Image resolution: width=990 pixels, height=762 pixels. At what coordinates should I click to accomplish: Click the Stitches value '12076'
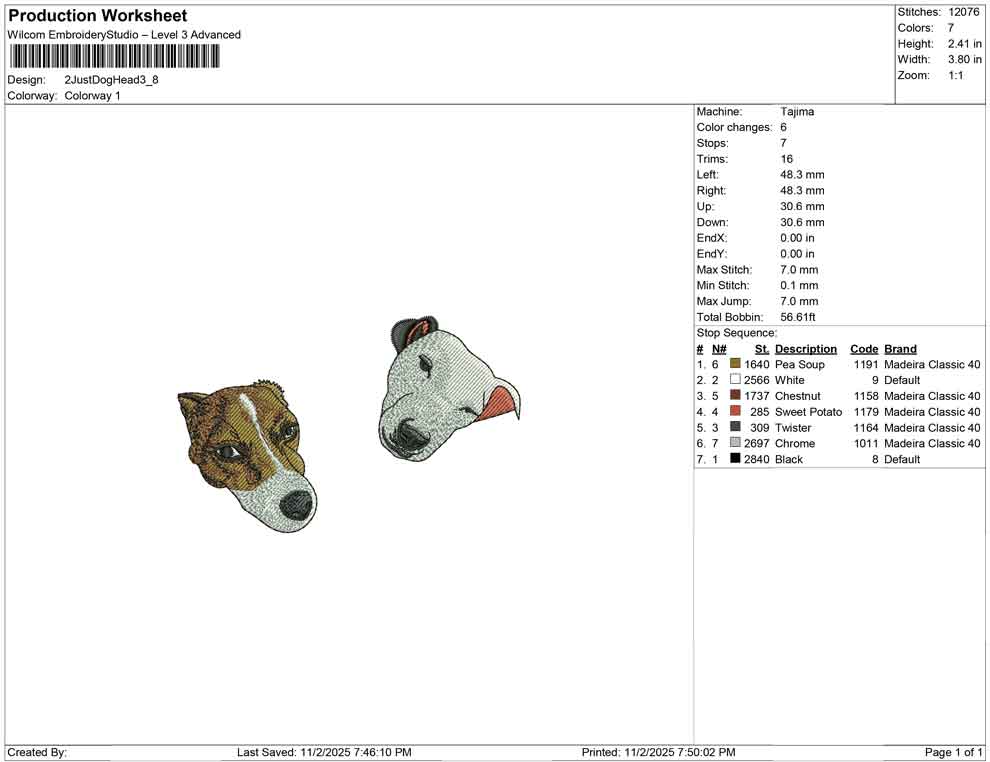(x=963, y=12)
